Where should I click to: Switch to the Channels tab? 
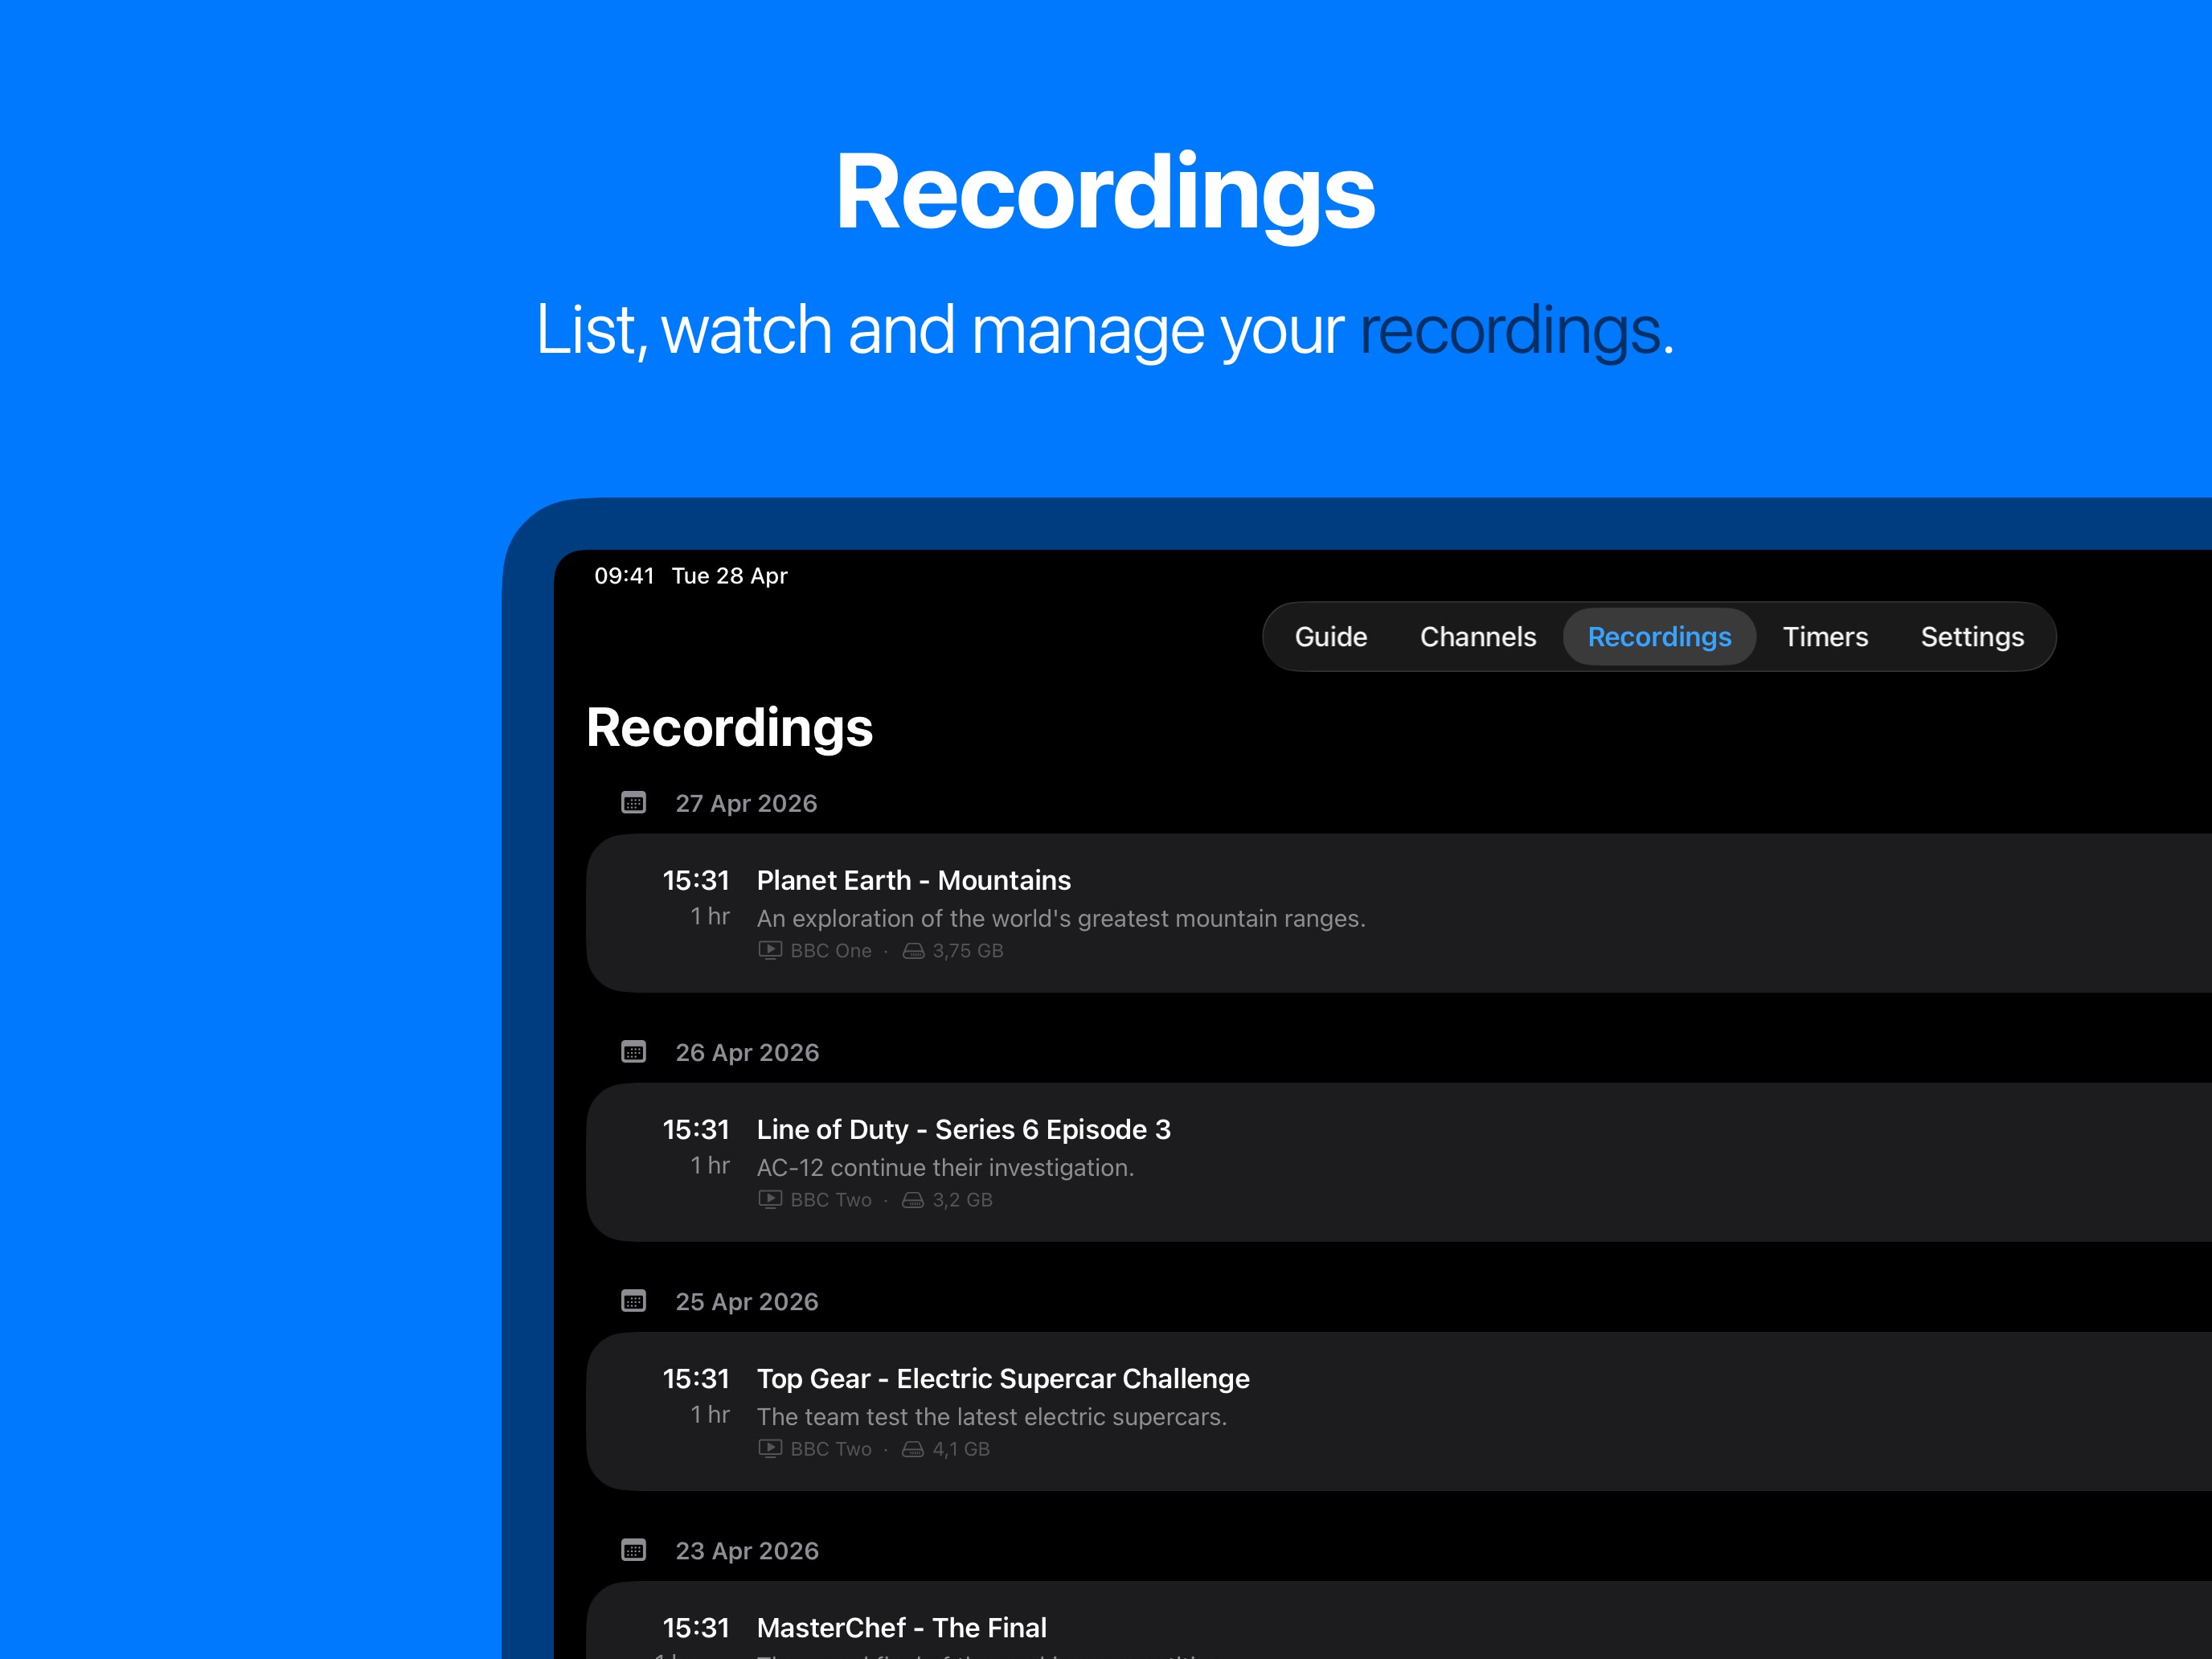1478,637
